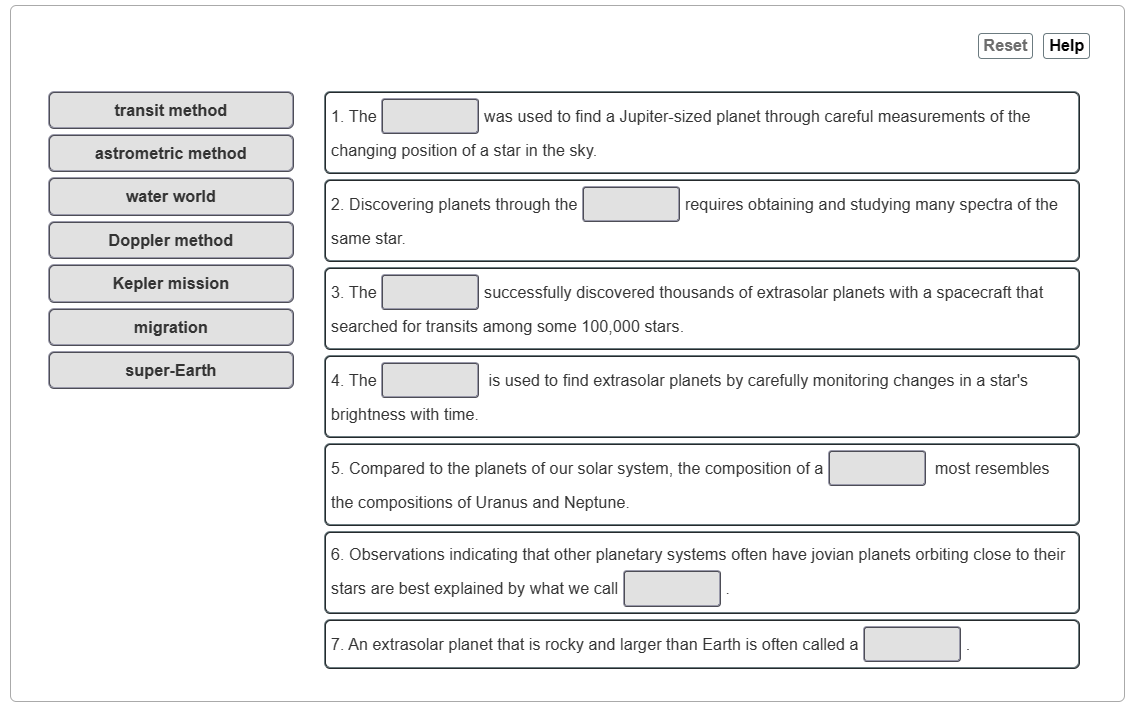Click the blank in question 5
This screenshot has height=714, width=1139.
pos(877,468)
